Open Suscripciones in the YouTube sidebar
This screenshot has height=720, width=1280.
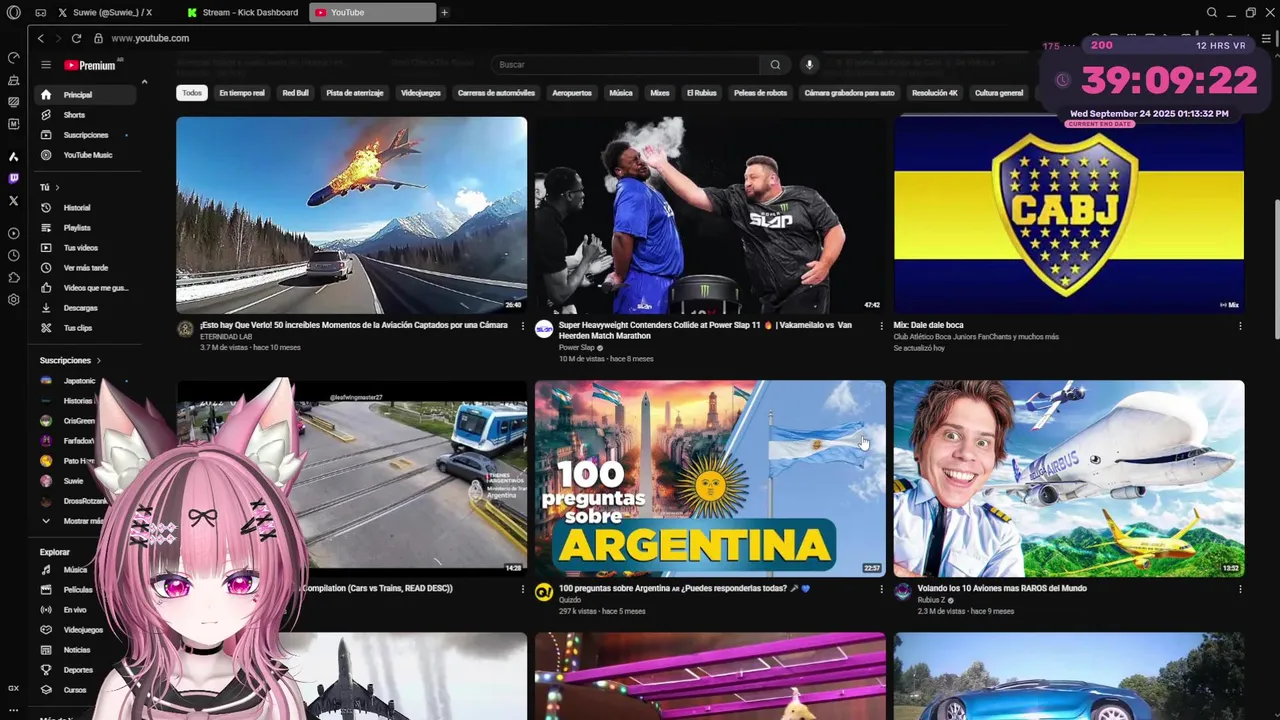click(x=87, y=135)
